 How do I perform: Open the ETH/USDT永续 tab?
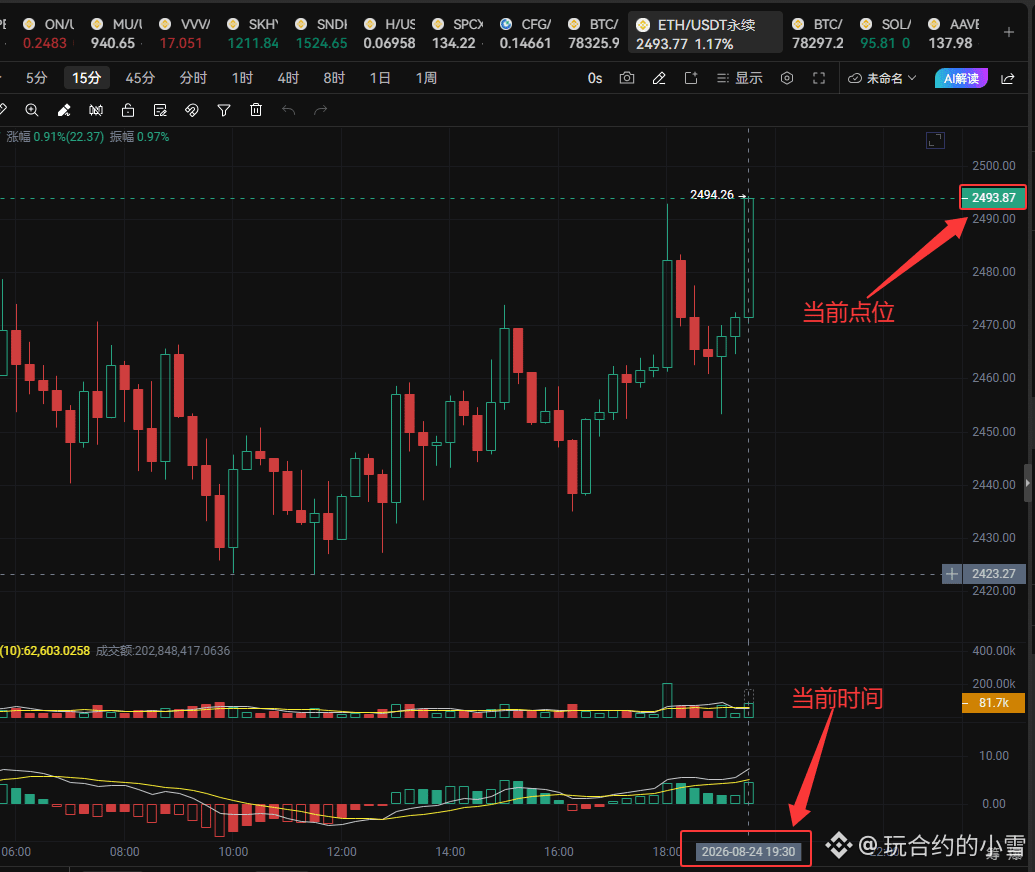705,33
